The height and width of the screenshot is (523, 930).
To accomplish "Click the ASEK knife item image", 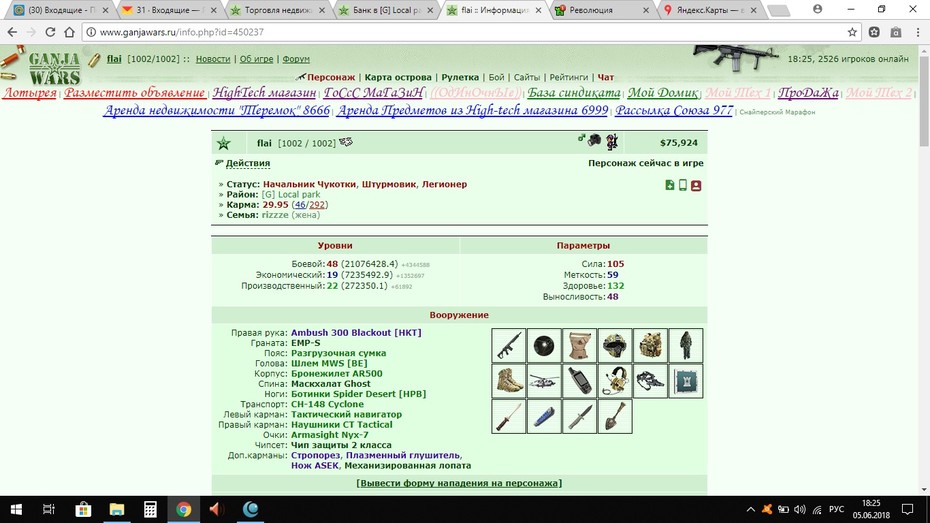I will [579, 416].
